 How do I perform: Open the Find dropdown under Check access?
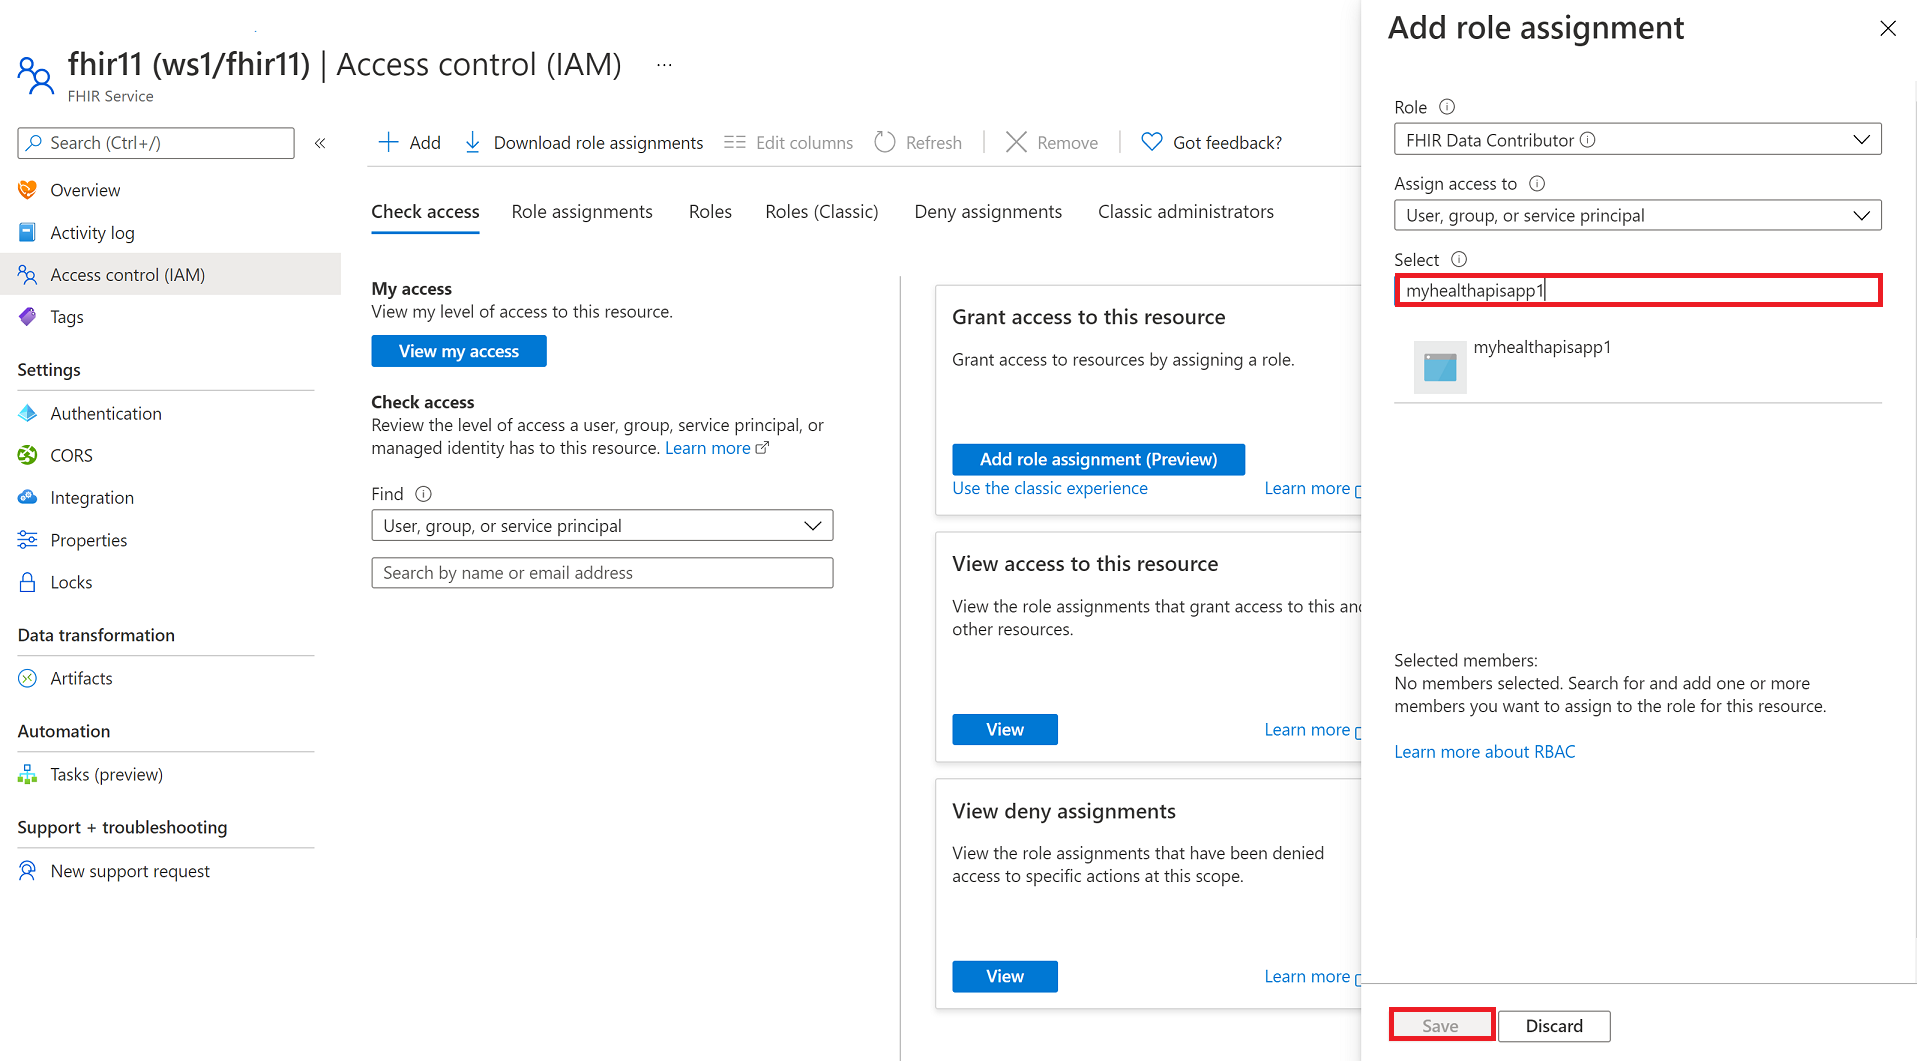[x=602, y=525]
